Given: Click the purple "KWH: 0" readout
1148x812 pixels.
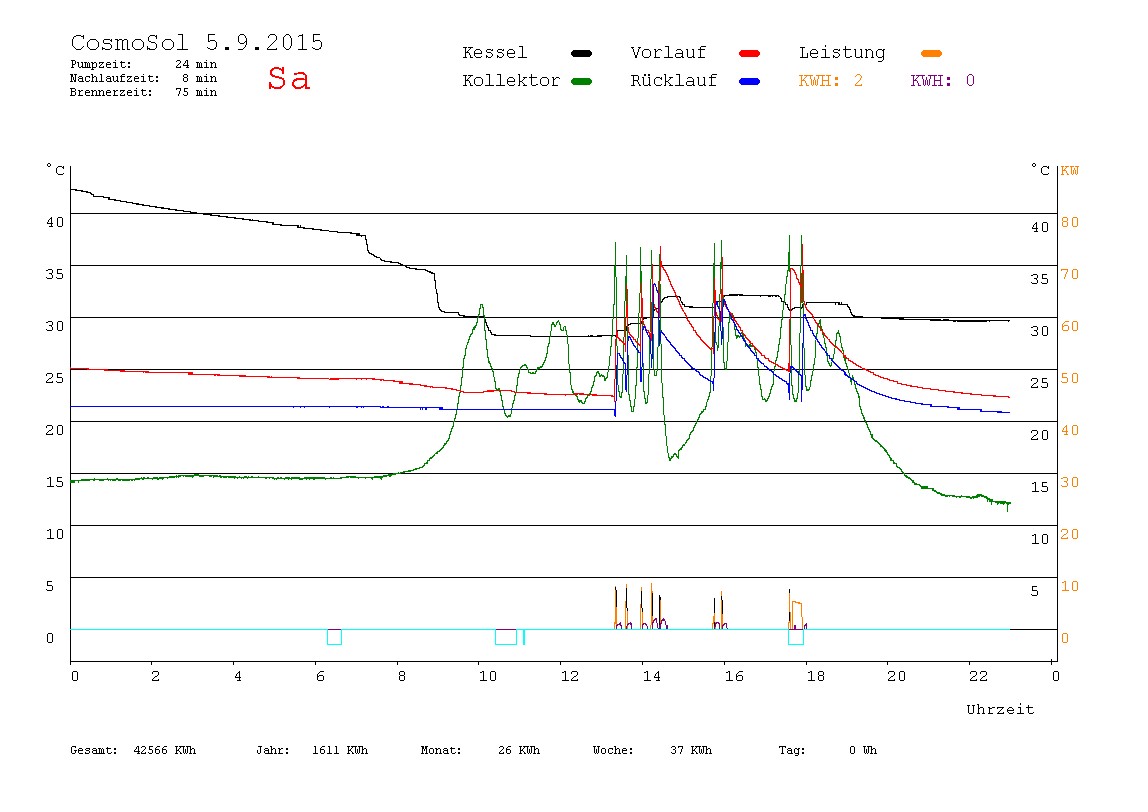Looking at the screenshot, I should point(943,81).
